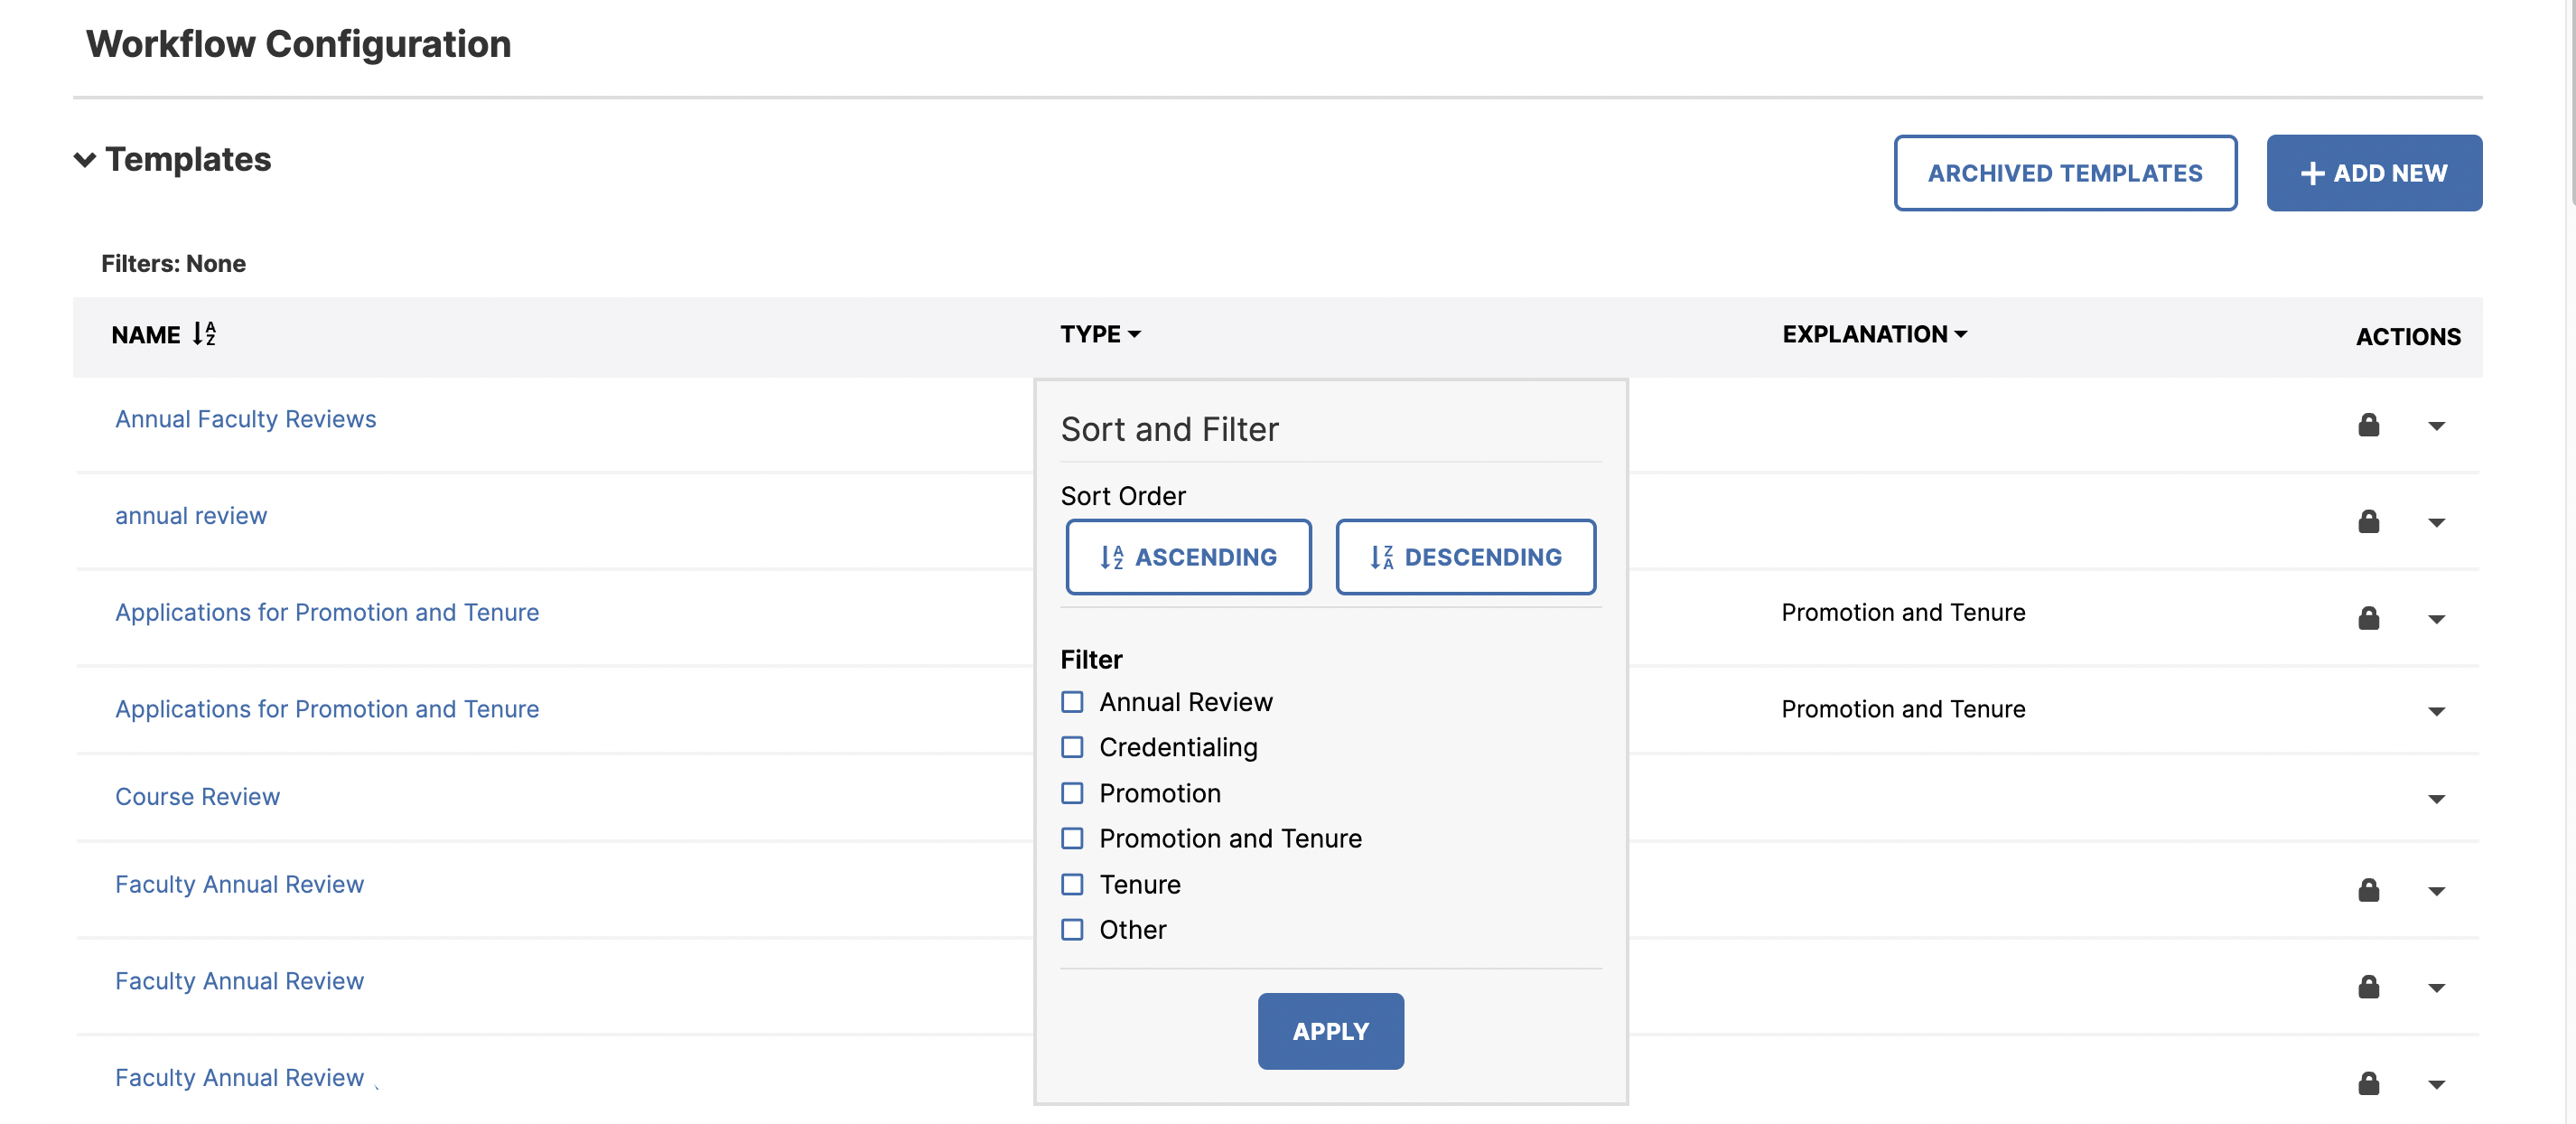Viewport: 2576px width, 1124px height.
Task: Sort by DESCENDING order
Action: point(1465,557)
